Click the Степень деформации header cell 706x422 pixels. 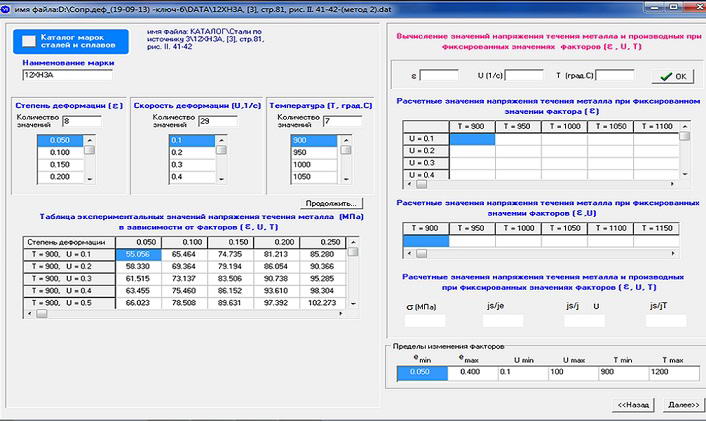[x=69, y=242]
